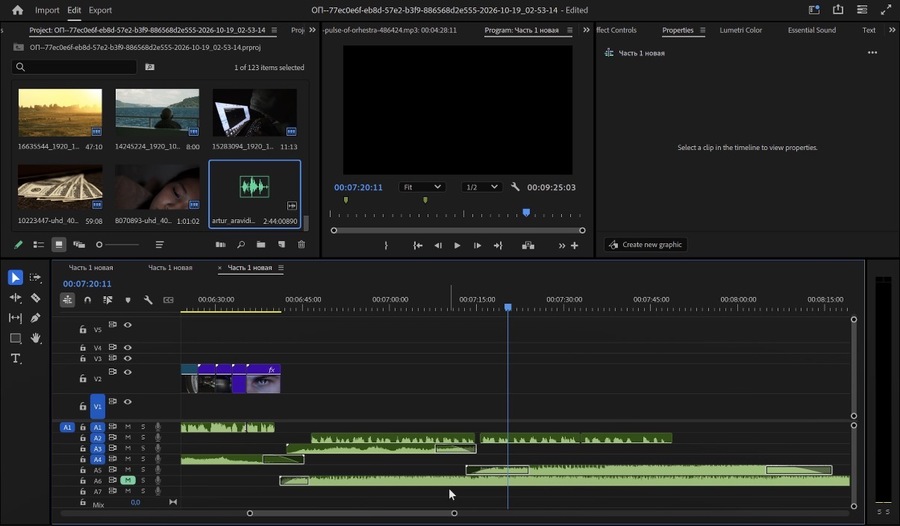Image resolution: width=900 pixels, height=526 pixels.
Task: Toggle linked selection in timeline
Action: [107, 300]
